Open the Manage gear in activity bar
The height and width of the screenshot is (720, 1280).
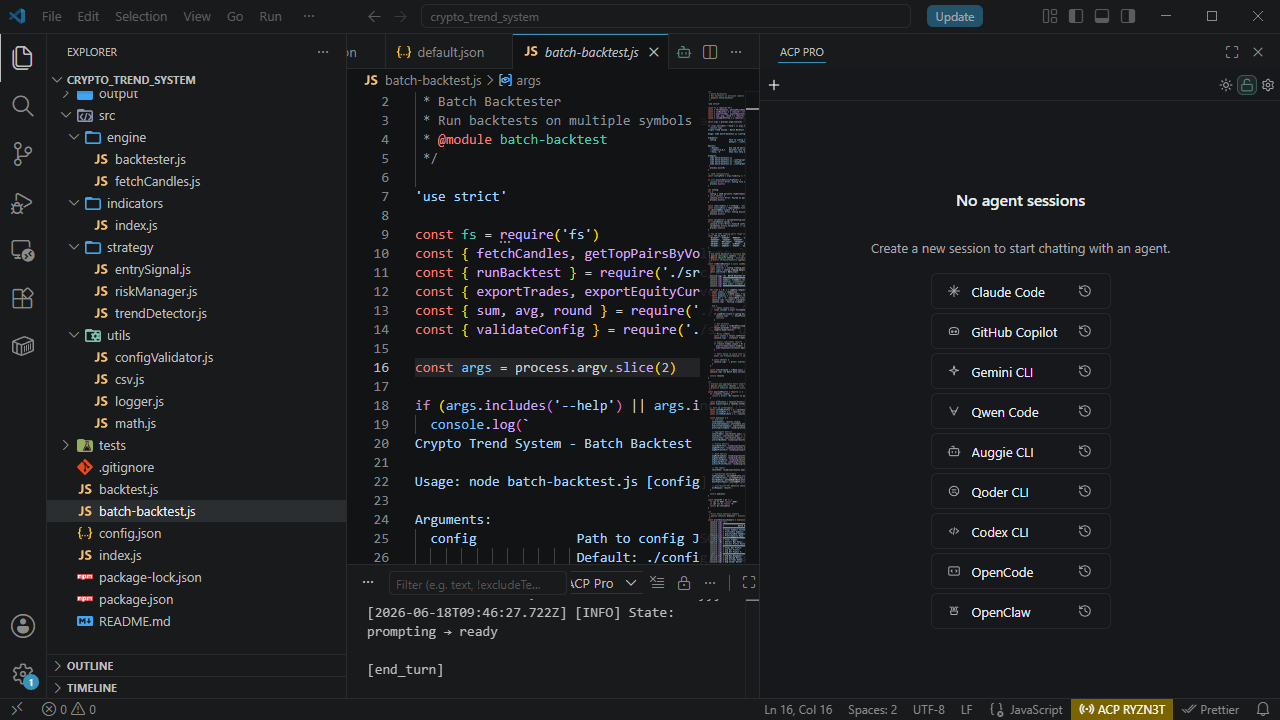tap(22, 674)
